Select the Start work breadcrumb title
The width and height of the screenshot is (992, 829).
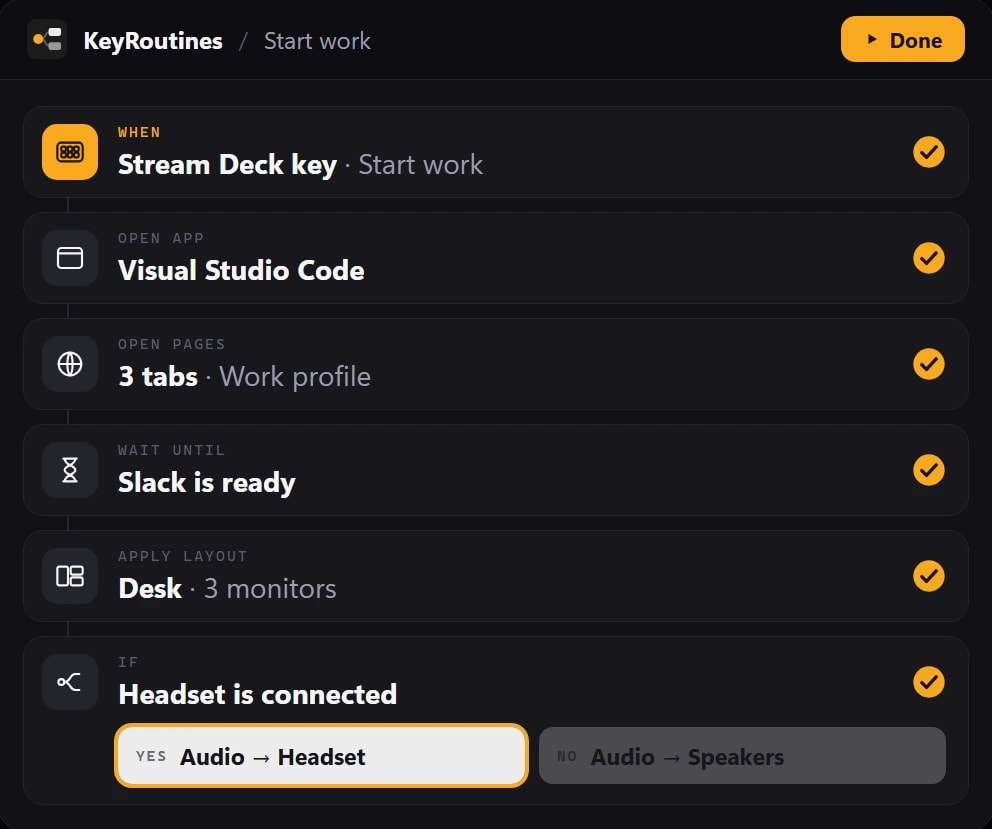click(x=317, y=41)
